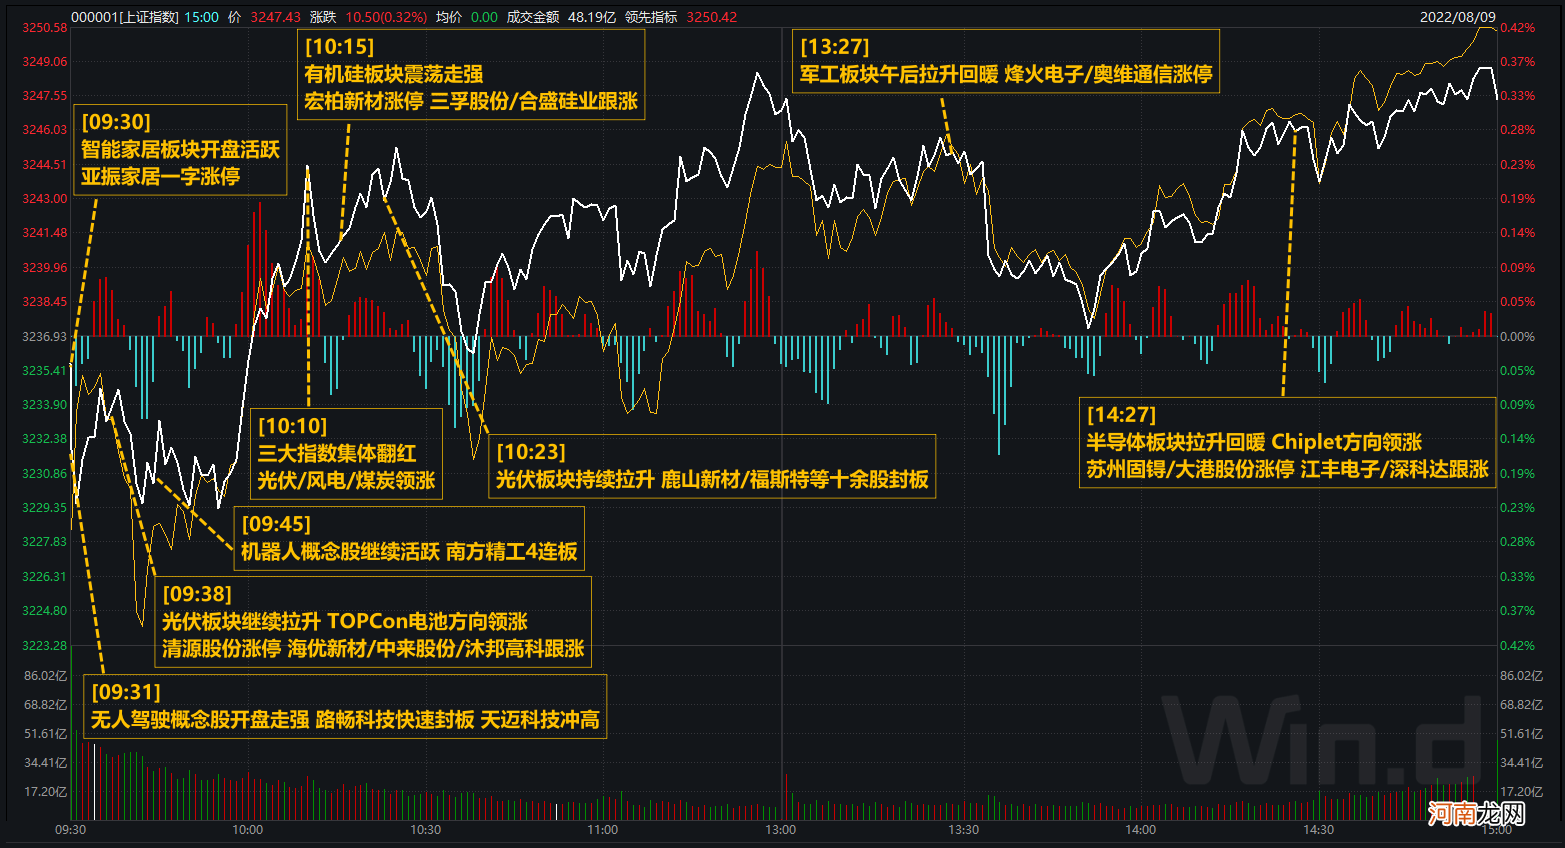Image resolution: width=1565 pixels, height=848 pixels.
Task: Click 10:30 on the time axis
Action: (x=425, y=830)
